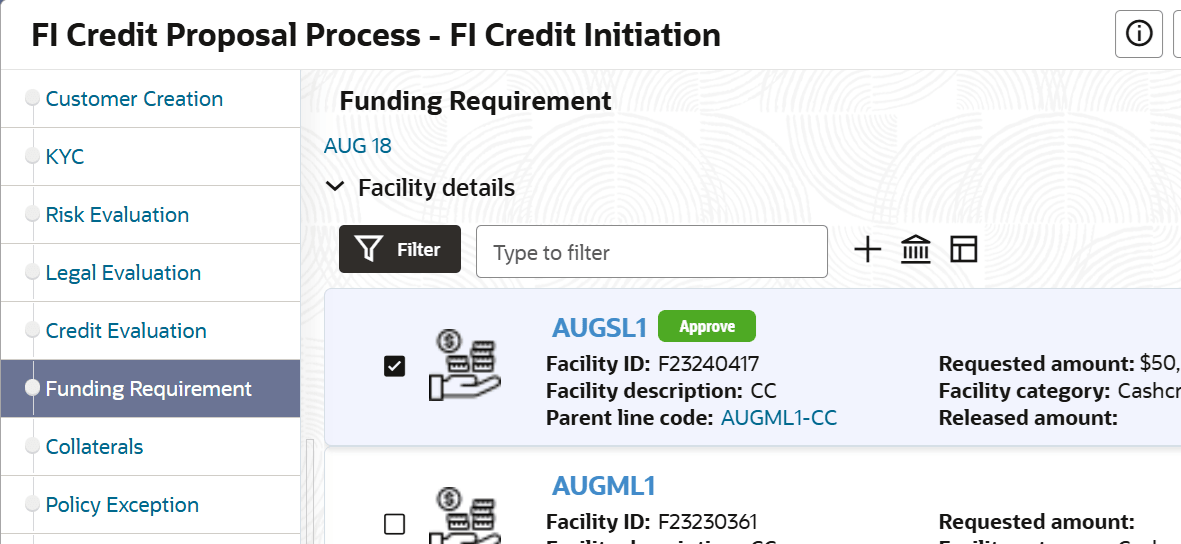Open the Customer Creation step
The width and height of the screenshot is (1181, 544).
134,99
